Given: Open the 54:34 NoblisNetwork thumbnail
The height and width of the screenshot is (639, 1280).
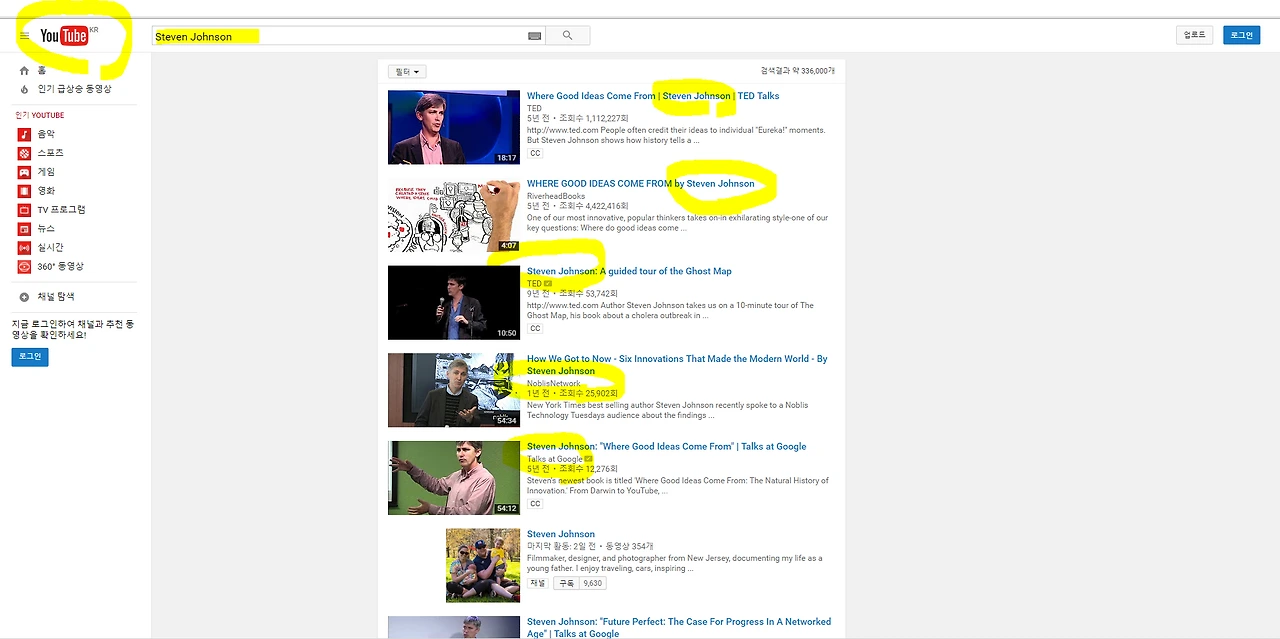Looking at the screenshot, I should tap(454, 390).
